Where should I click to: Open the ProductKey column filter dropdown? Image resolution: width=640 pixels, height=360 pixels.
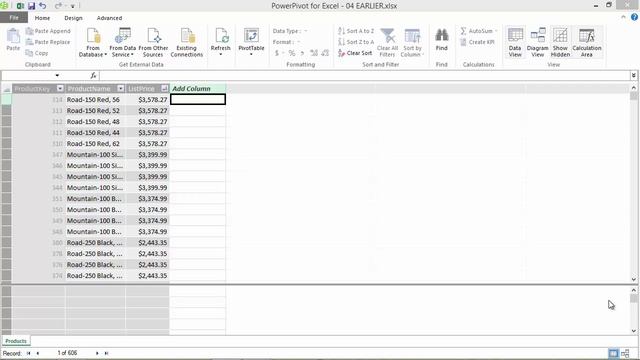click(60, 89)
